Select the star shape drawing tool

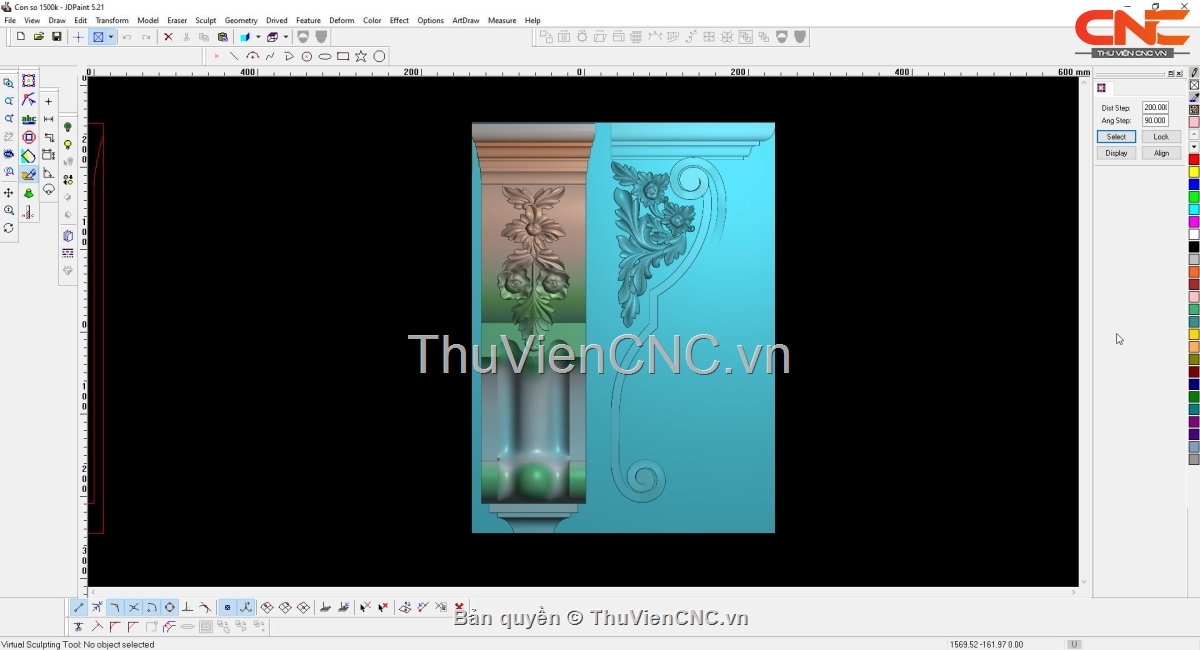pyautogui.click(x=361, y=57)
